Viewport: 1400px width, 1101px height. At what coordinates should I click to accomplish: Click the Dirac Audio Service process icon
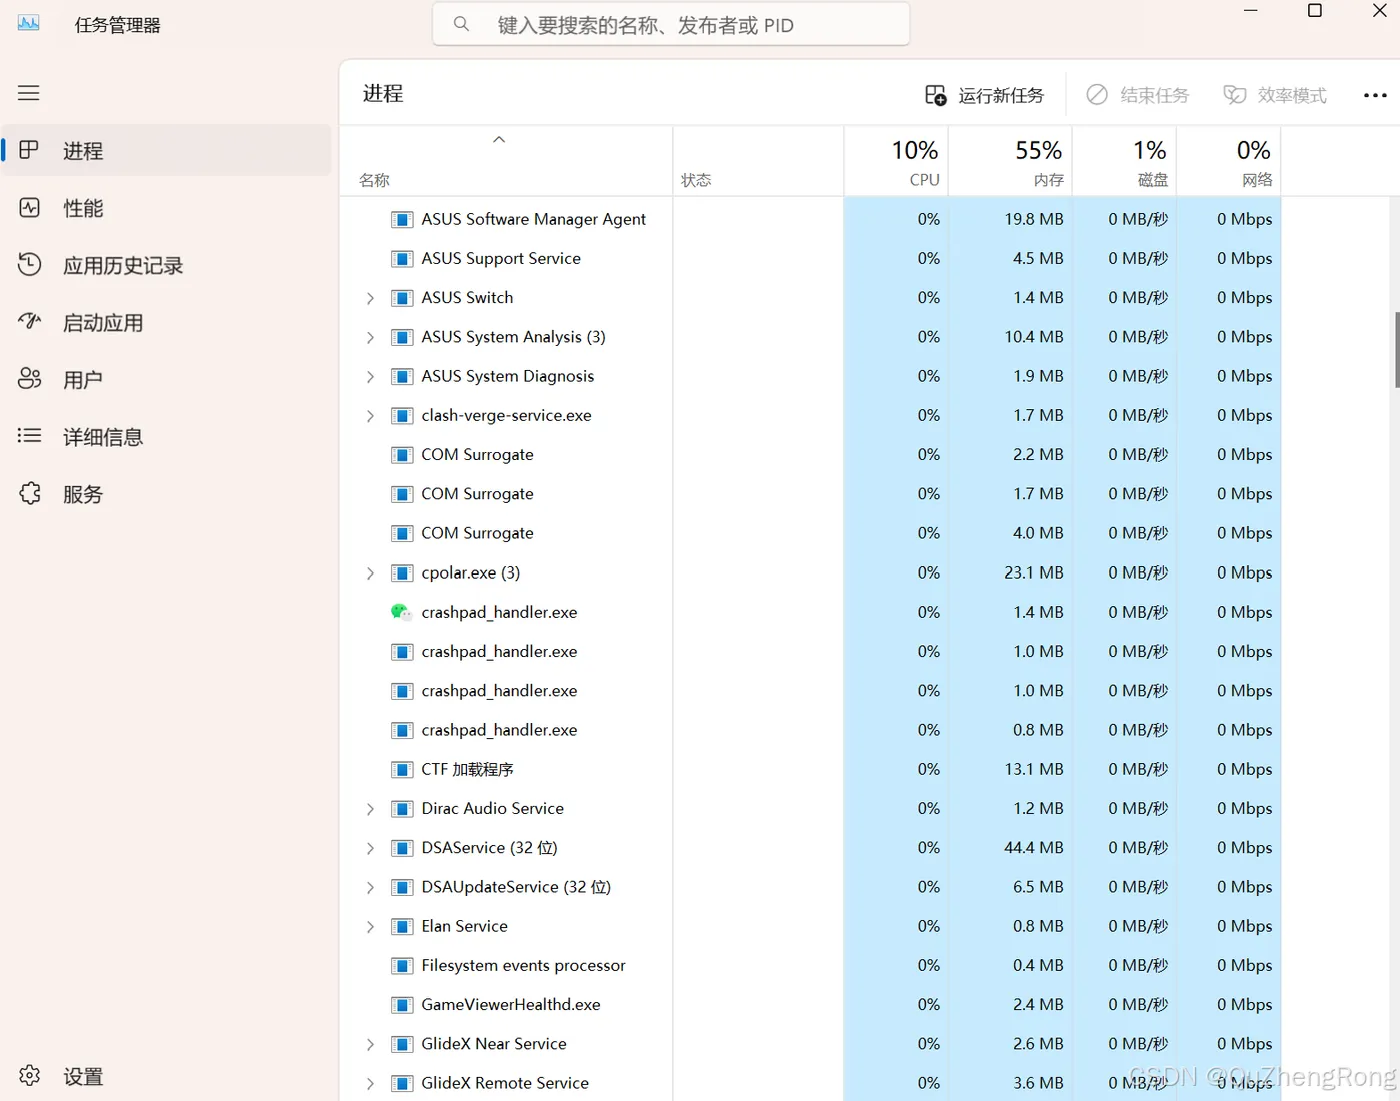click(x=402, y=809)
